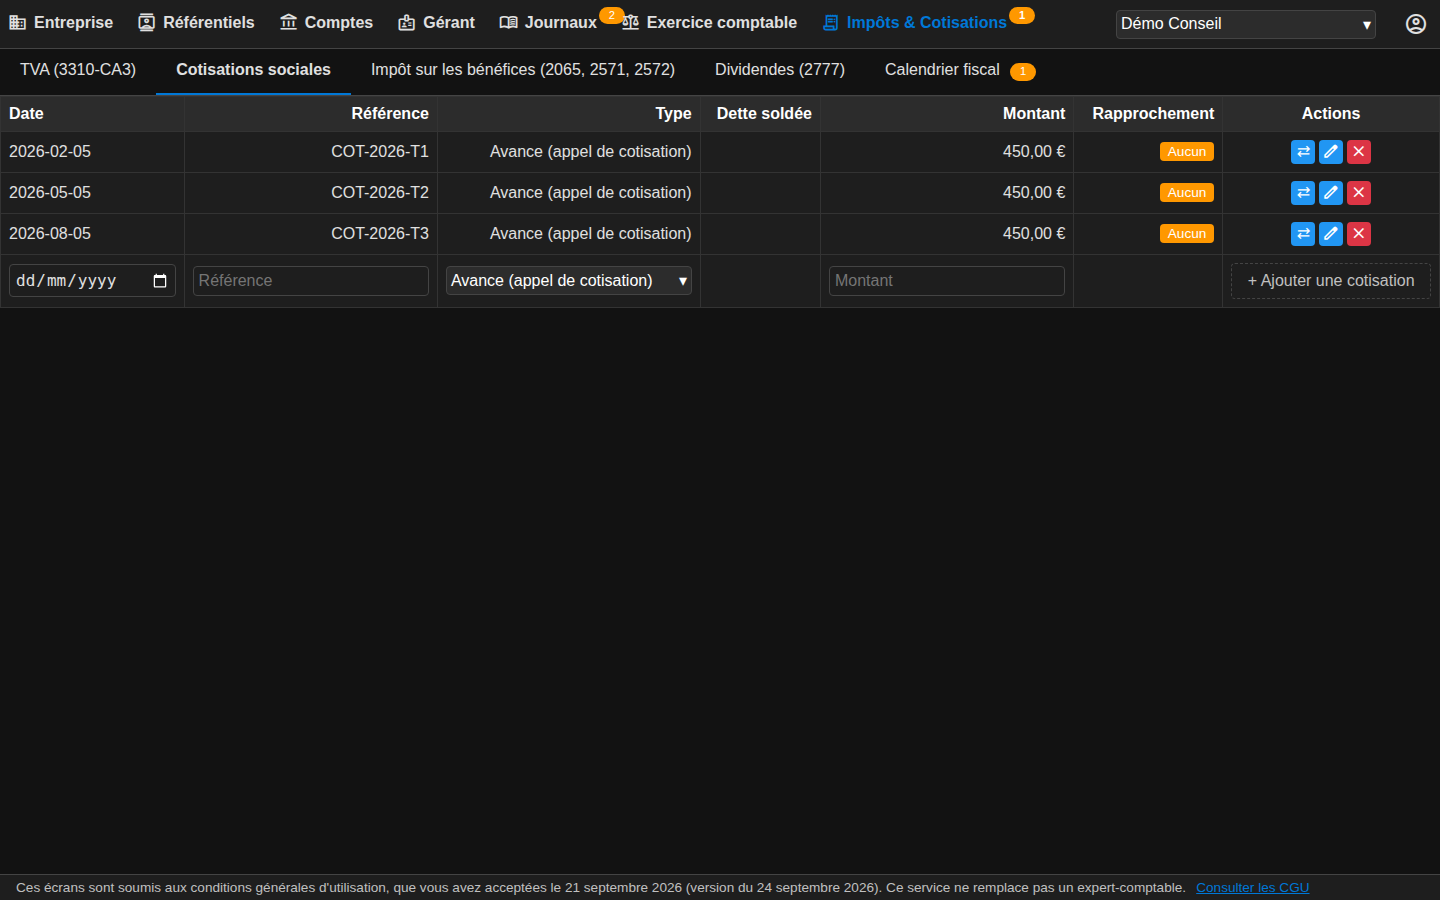
Task: Delete the COT-2026-T1 cotisation
Action: tap(1359, 152)
